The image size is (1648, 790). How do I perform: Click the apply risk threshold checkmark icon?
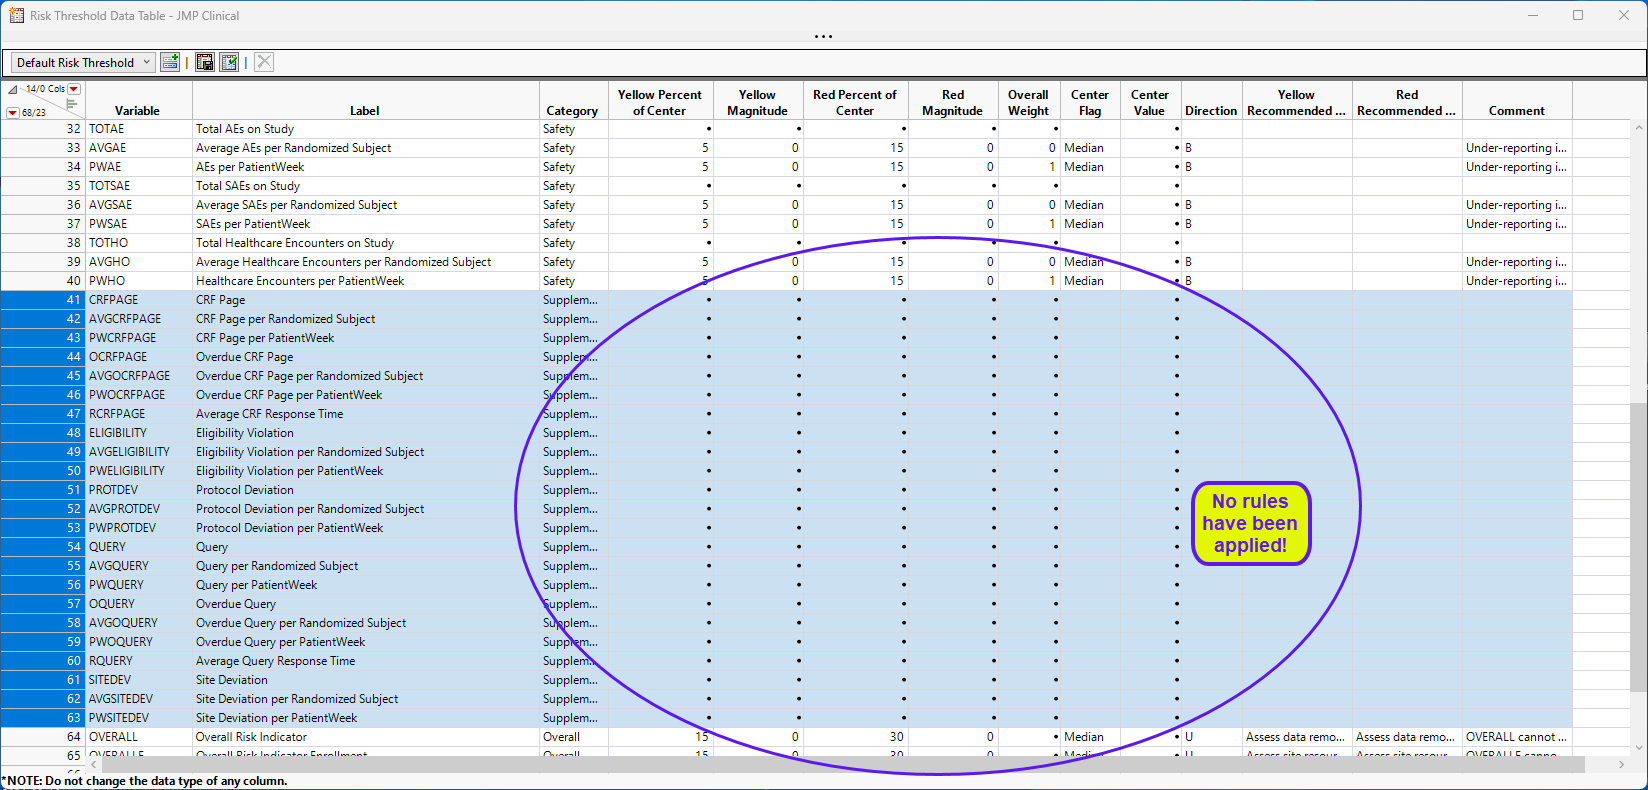229,62
